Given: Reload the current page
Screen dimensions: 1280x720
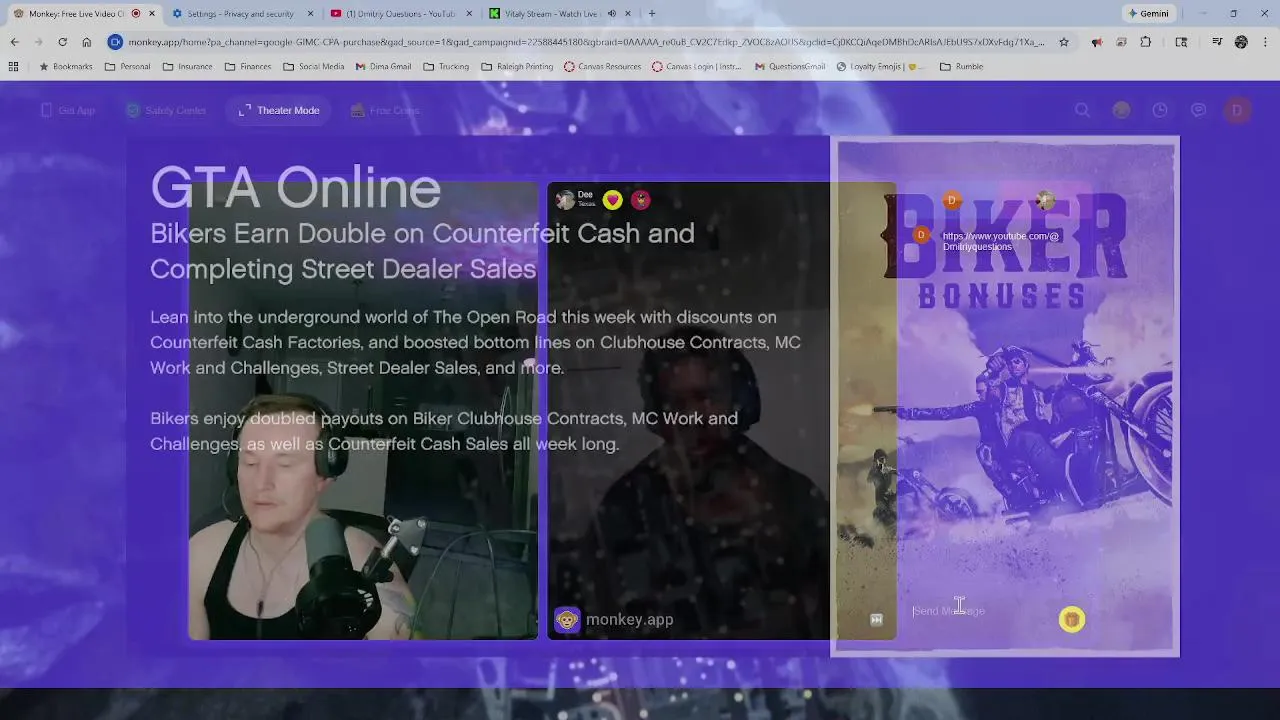Looking at the screenshot, I should click(62, 42).
